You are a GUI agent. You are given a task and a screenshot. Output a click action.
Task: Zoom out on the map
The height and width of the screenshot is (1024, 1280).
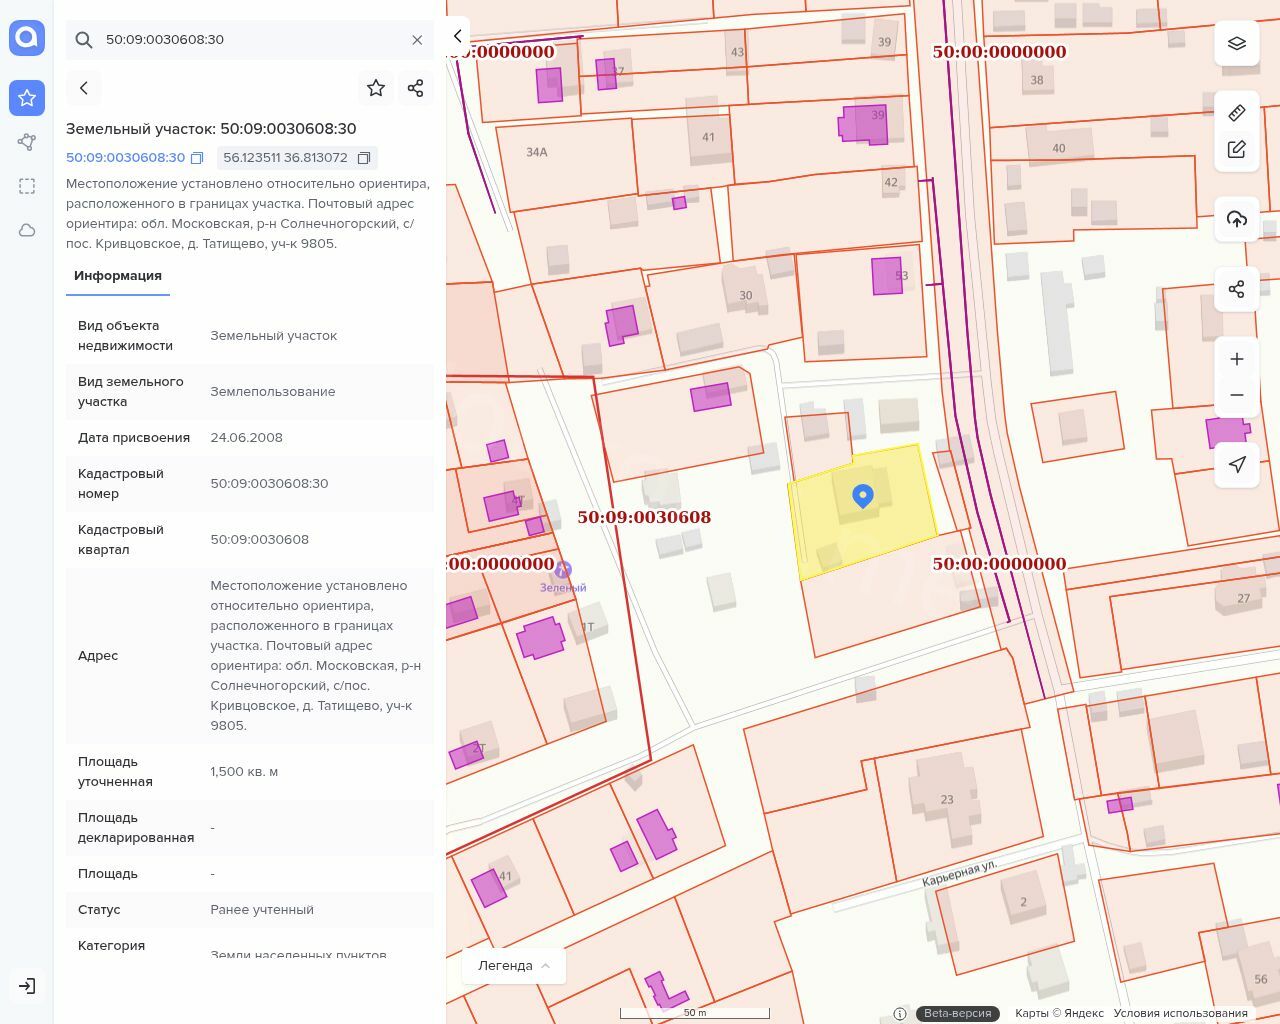1237,395
